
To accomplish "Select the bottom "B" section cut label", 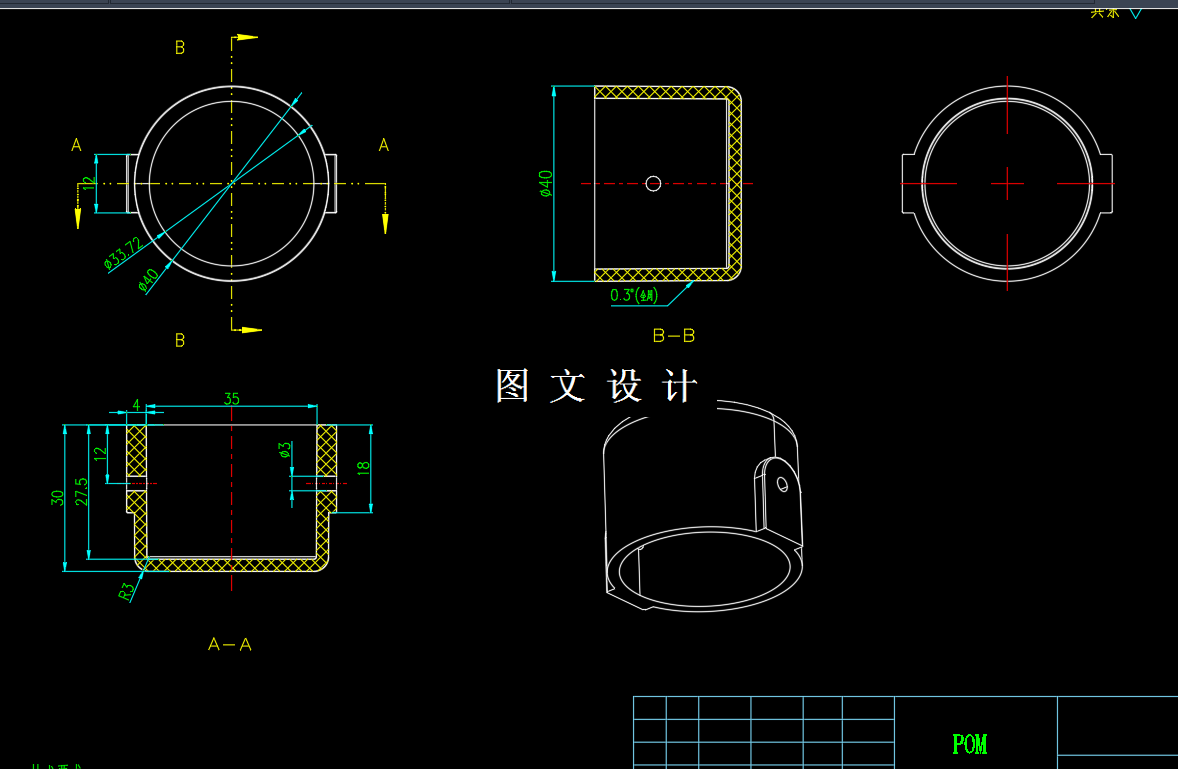I will coord(180,340).
